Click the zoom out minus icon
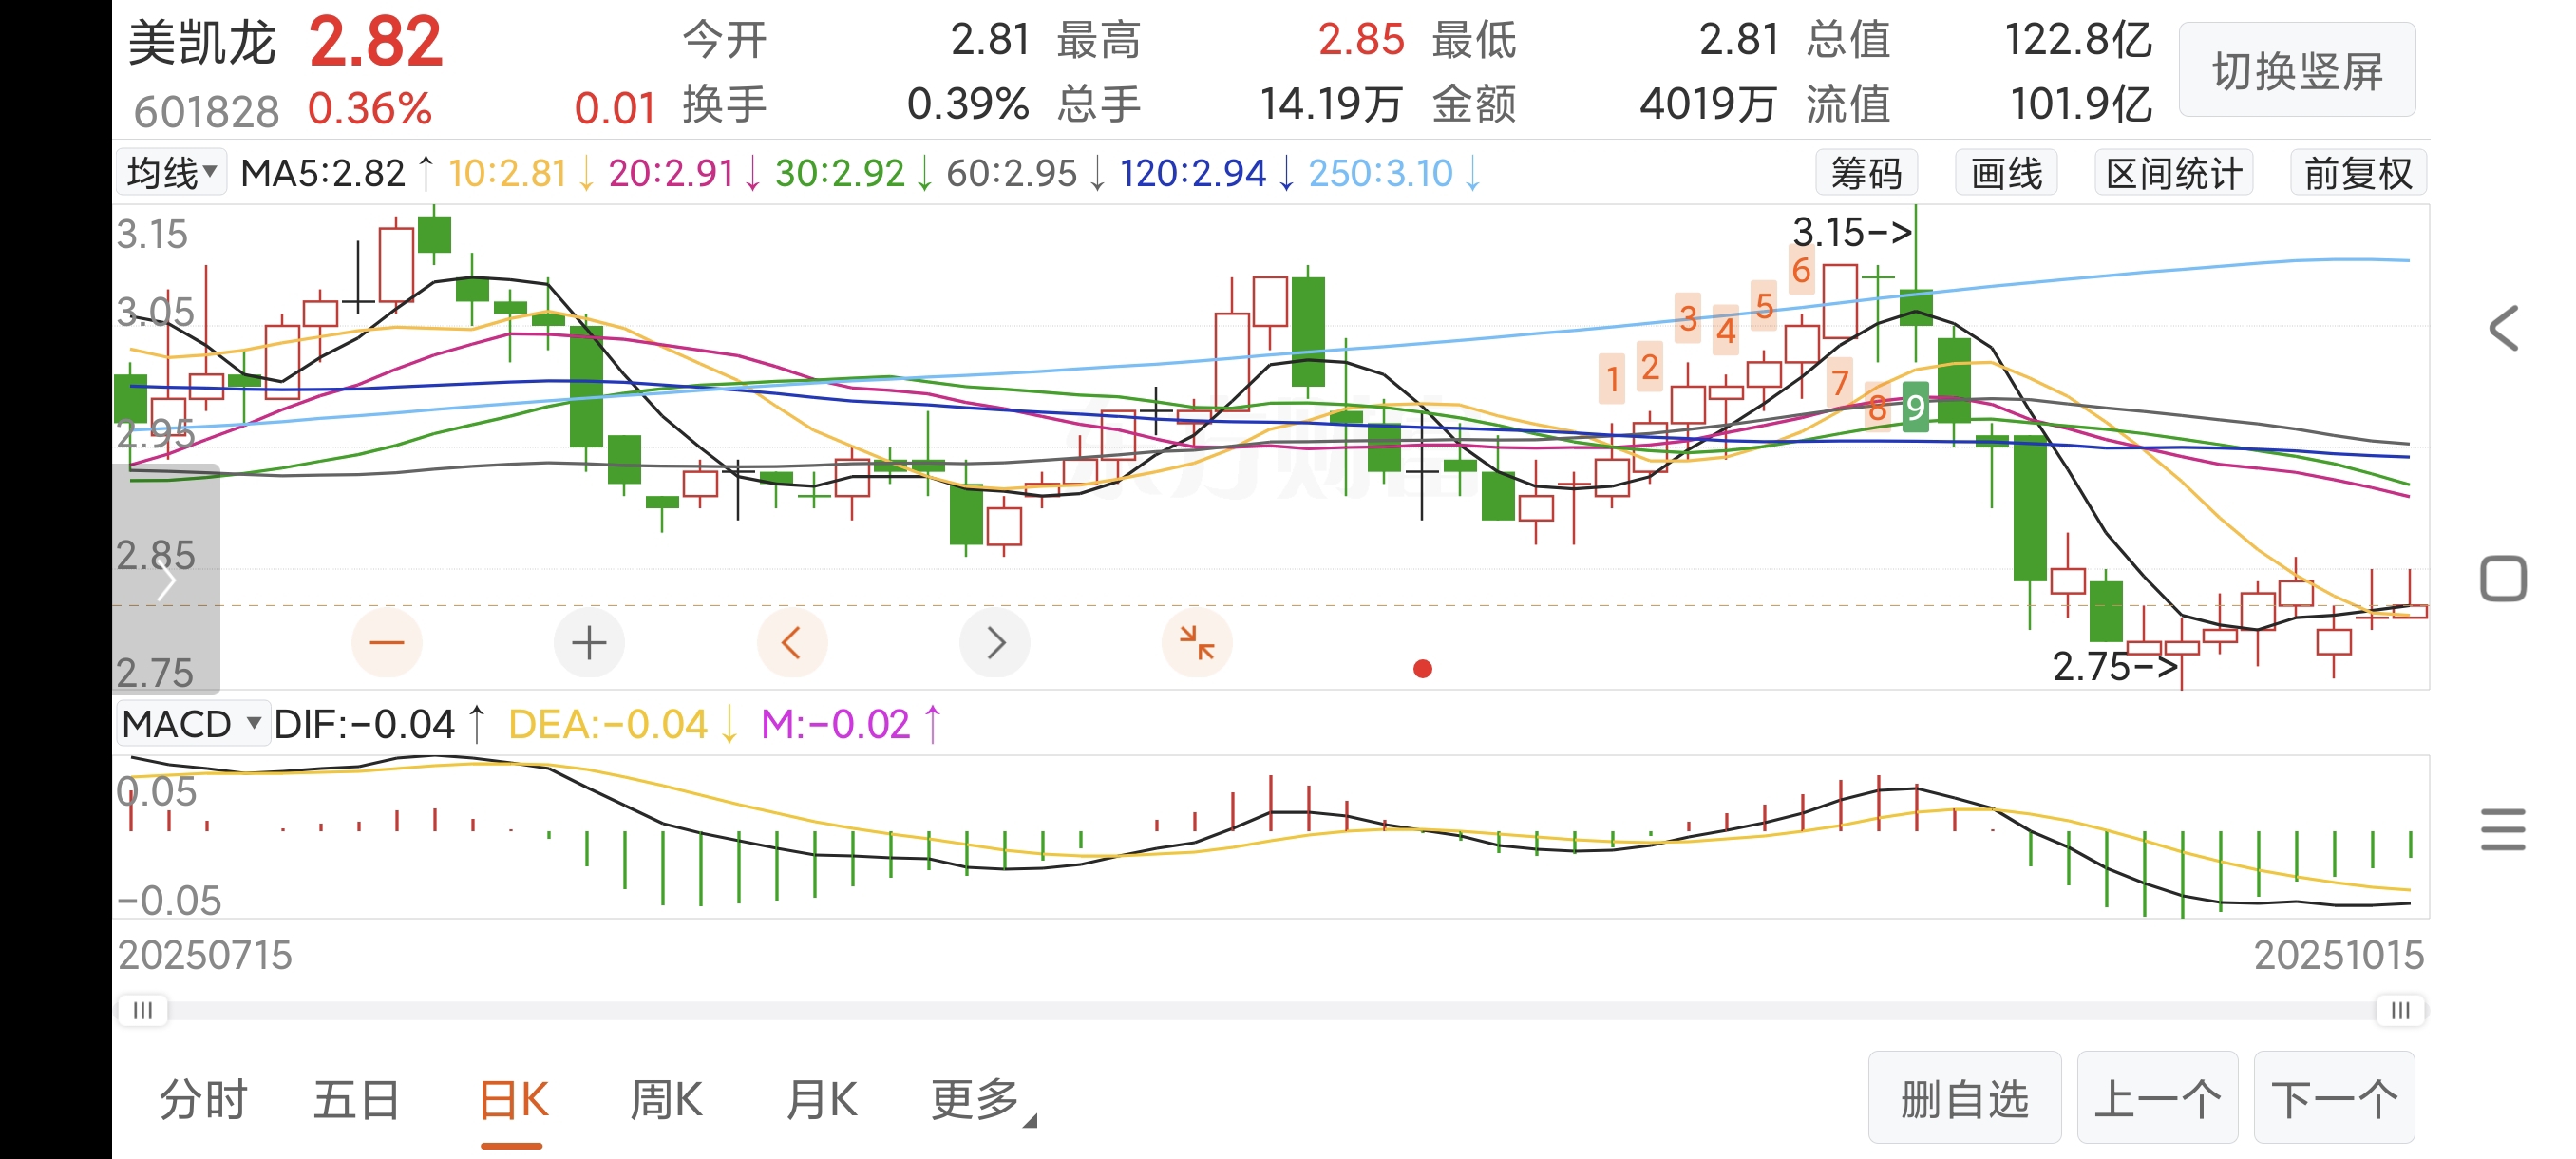The height and width of the screenshot is (1159, 2576). (387, 642)
